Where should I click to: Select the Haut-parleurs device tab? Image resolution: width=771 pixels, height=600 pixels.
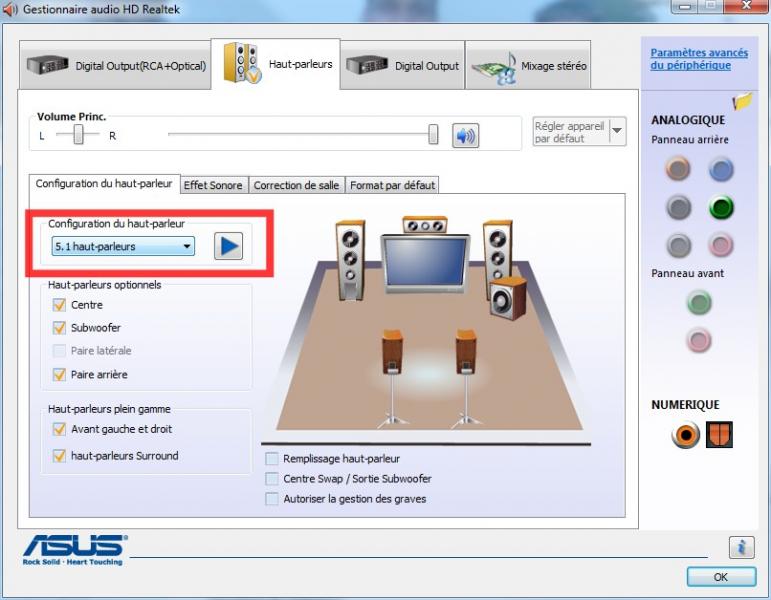(276, 64)
